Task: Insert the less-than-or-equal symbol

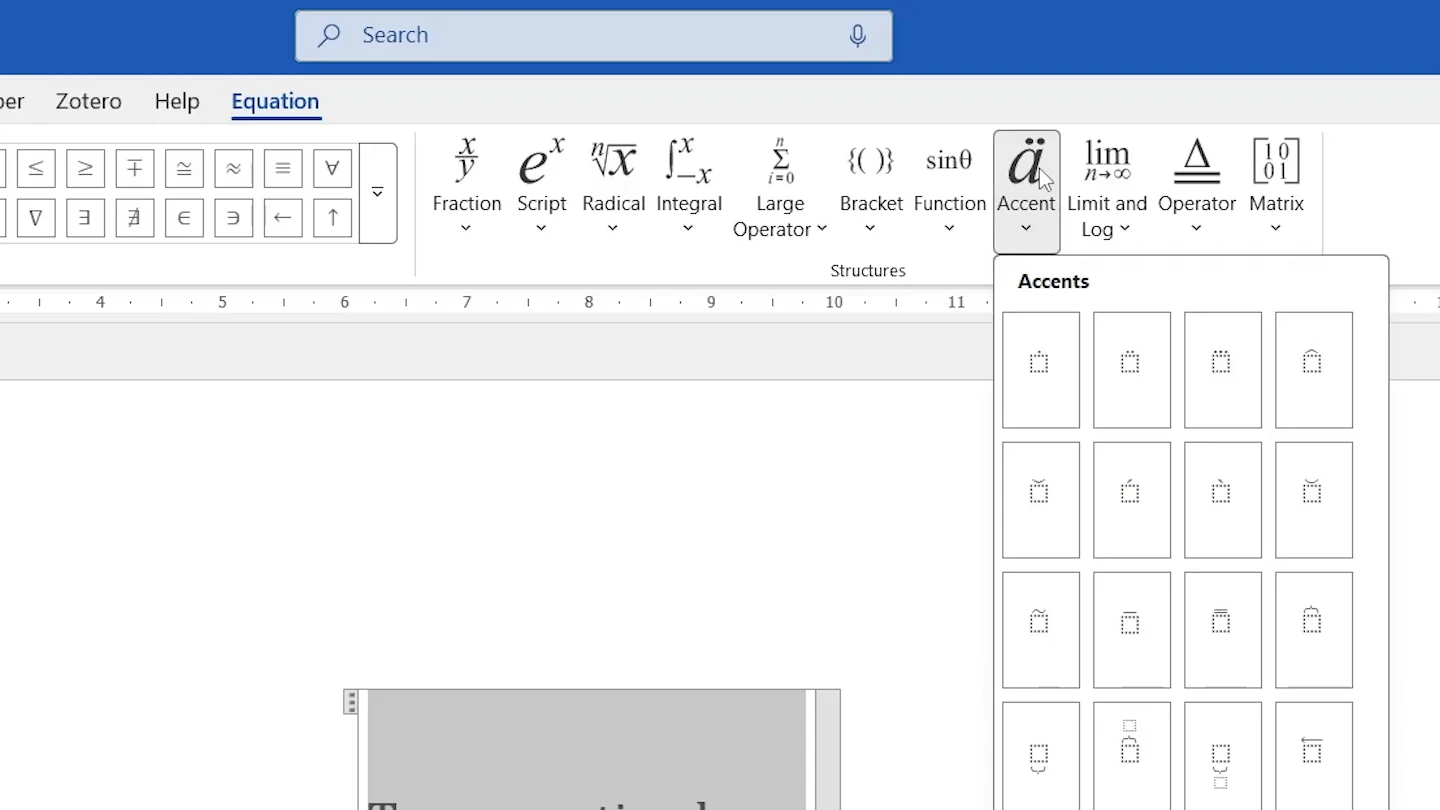Action: 36,169
